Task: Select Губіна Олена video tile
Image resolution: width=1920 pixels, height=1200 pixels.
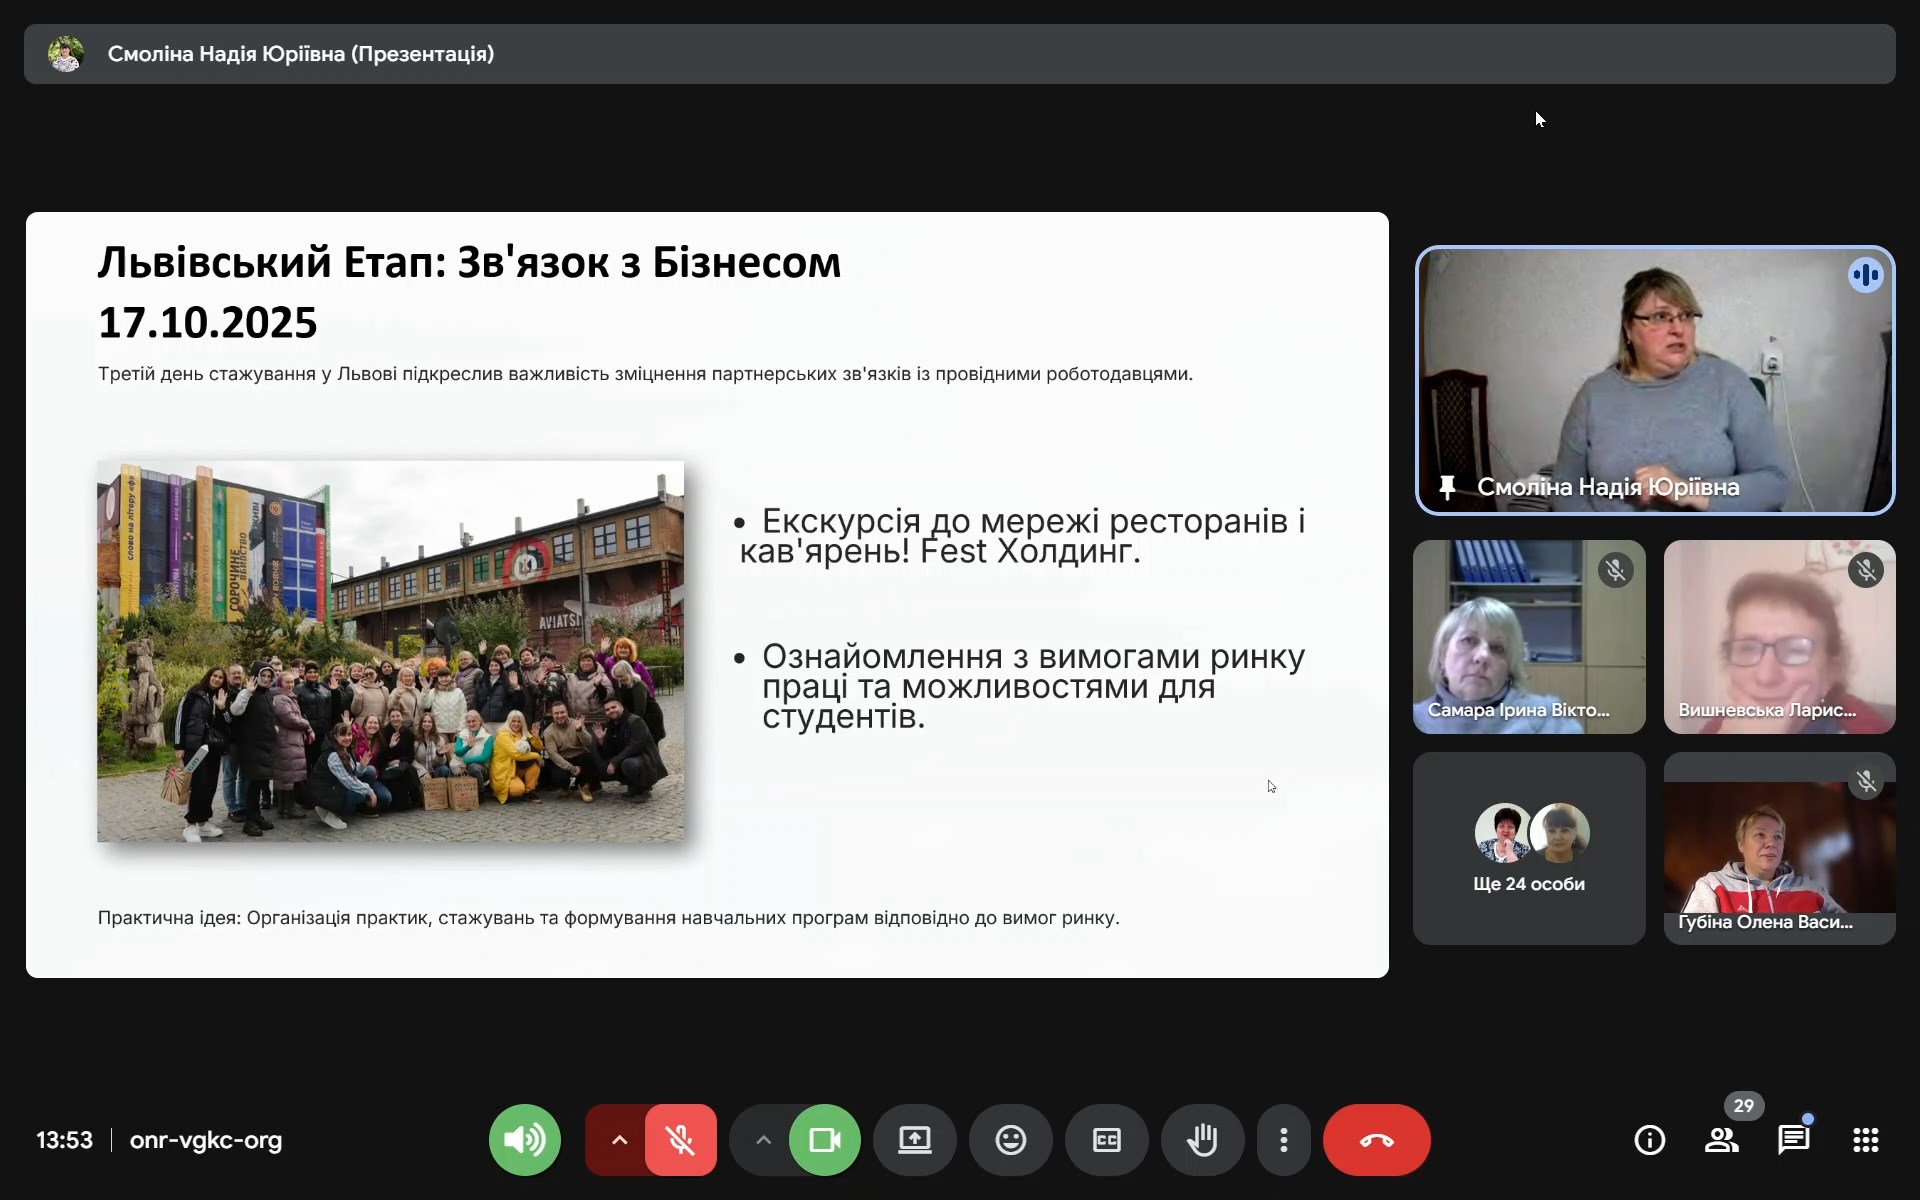Action: pos(1779,848)
